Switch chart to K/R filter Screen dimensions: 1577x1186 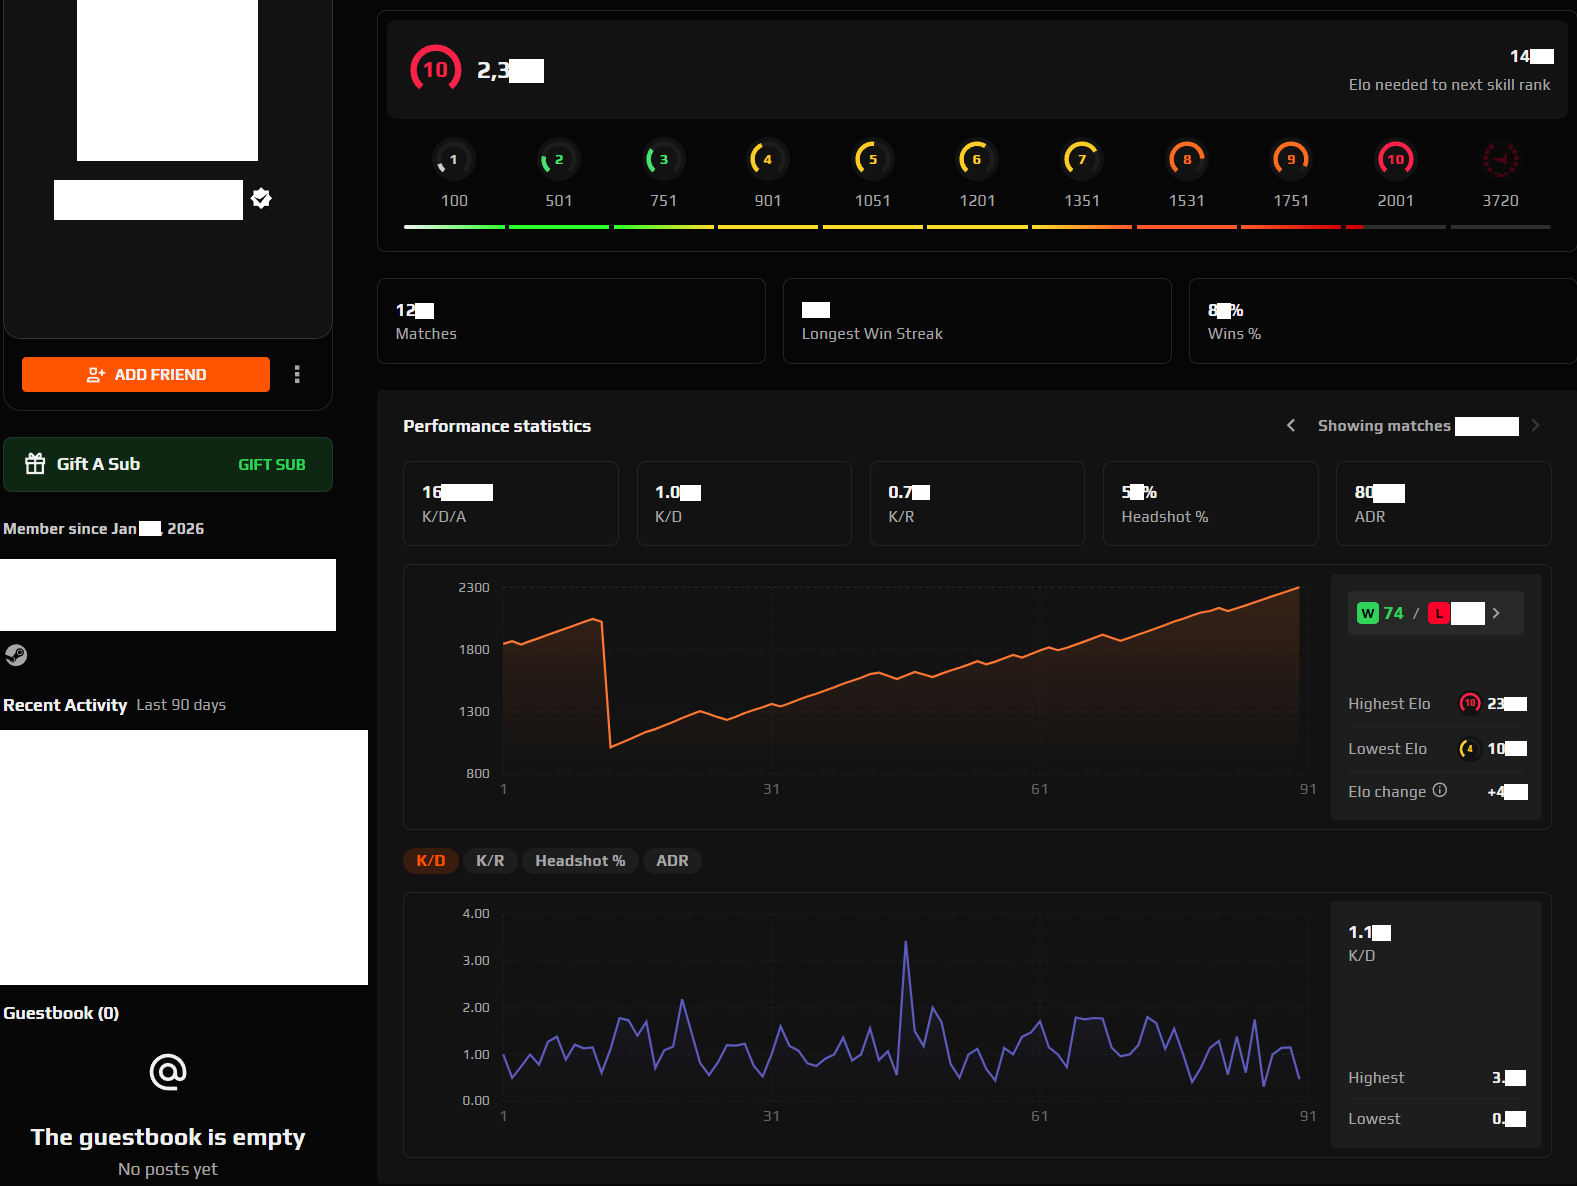coord(490,861)
